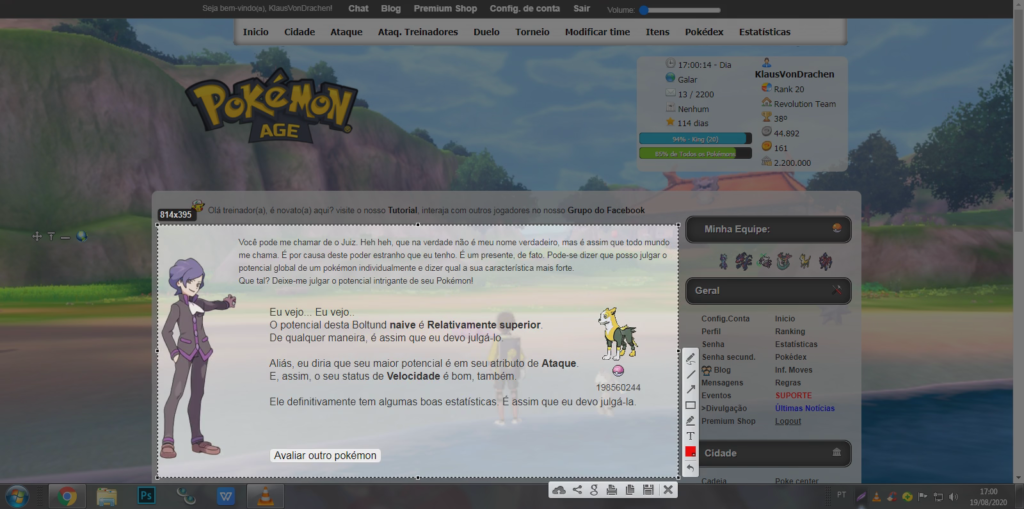The image size is (1024, 509).
Task: Open Mensagens in Geral list
Action: [722, 383]
